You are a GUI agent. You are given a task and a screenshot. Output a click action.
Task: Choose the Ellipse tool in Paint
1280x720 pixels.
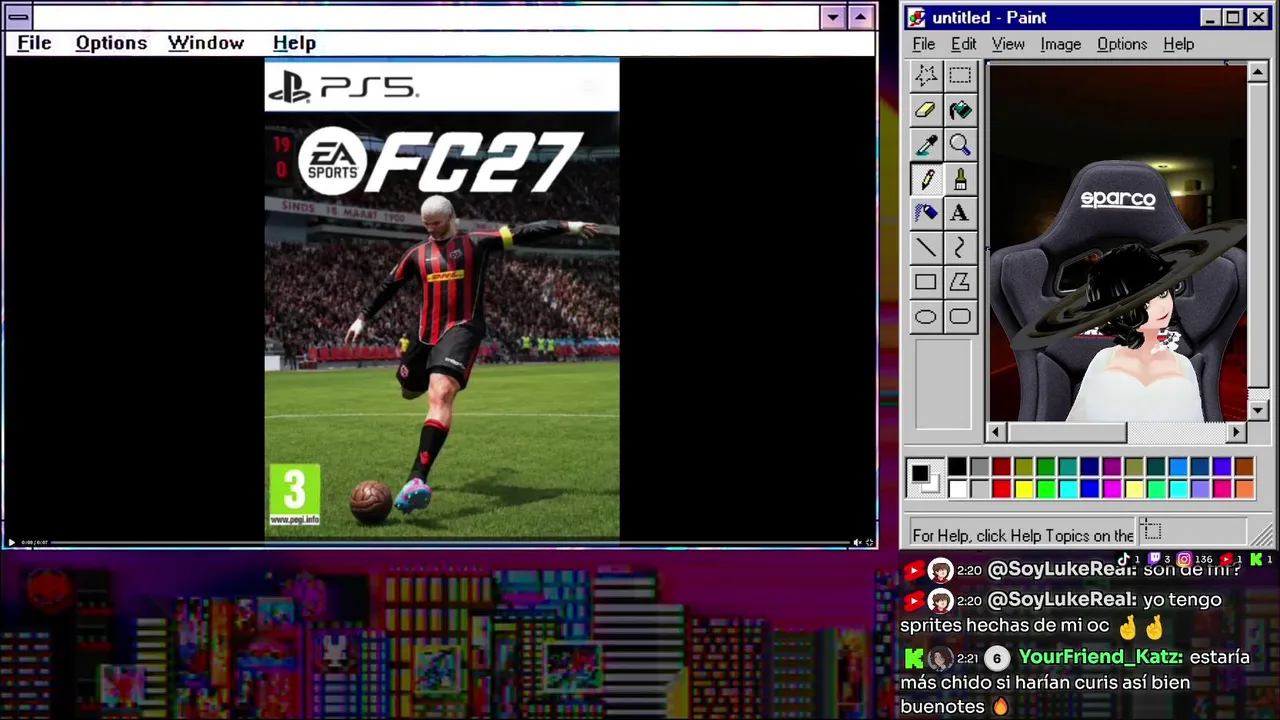[x=926, y=317]
